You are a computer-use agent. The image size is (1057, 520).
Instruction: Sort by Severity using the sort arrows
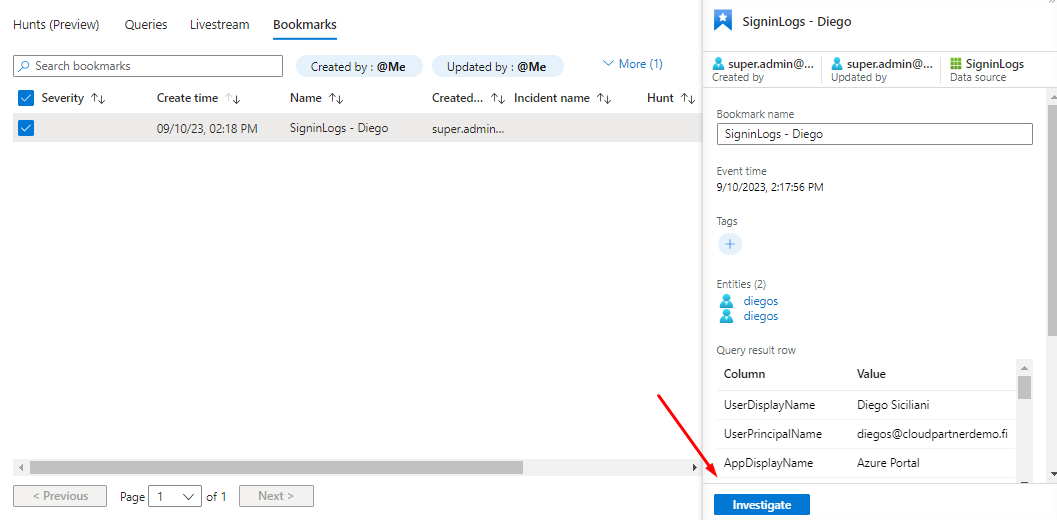98,99
